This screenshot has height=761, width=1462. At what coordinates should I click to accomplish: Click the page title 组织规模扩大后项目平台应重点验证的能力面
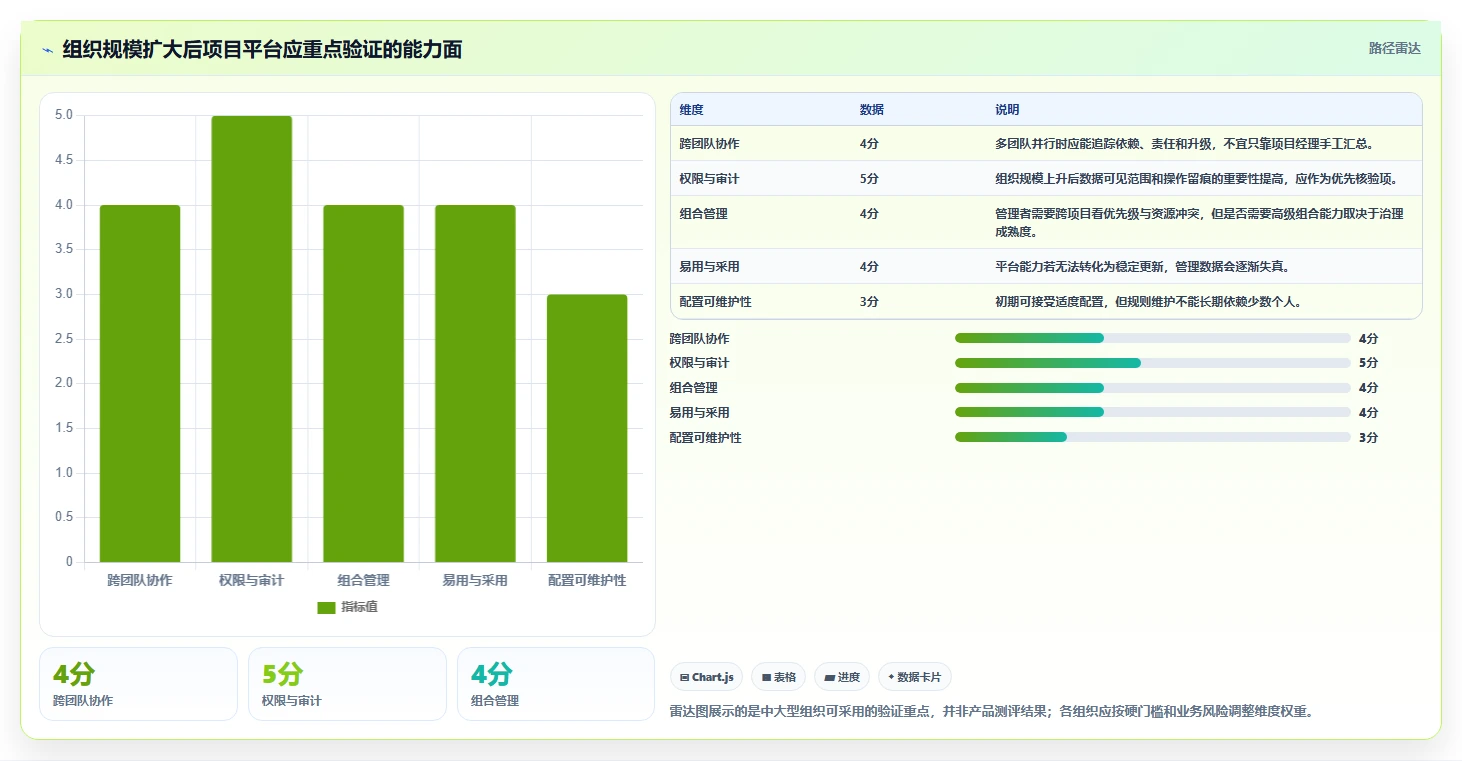point(262,50)
